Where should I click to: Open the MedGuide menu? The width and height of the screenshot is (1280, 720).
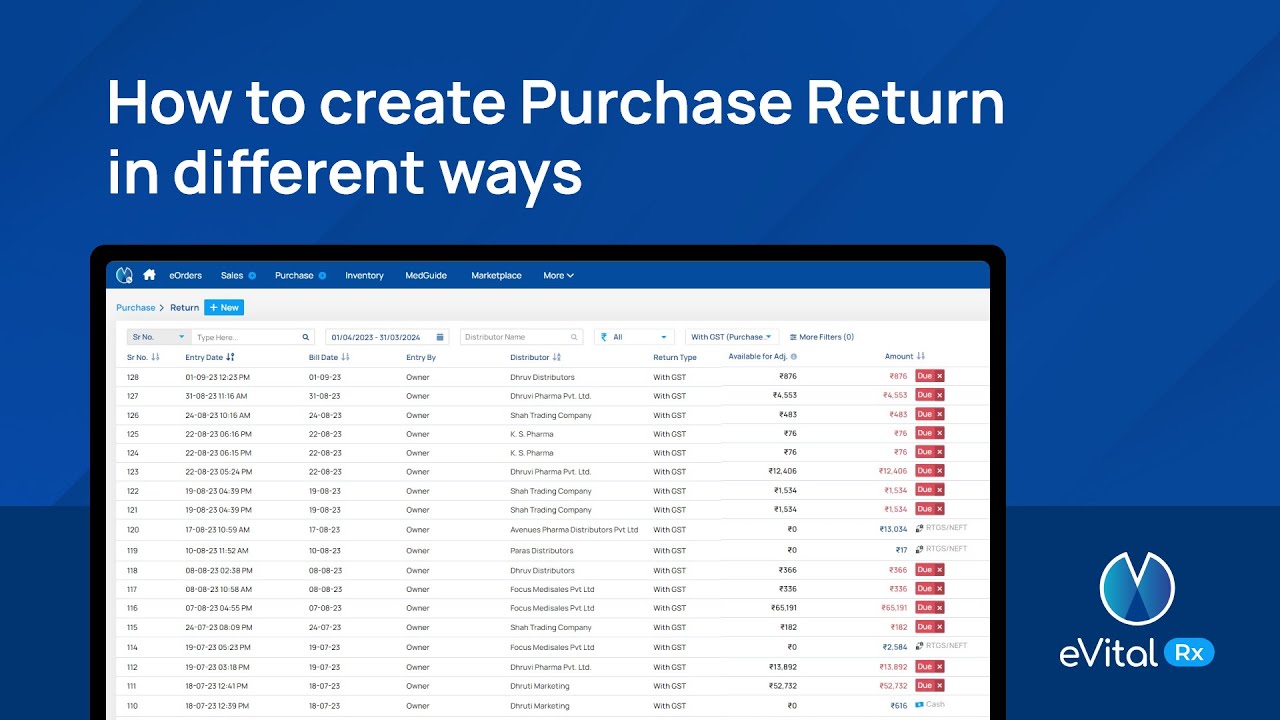(426, 275)
